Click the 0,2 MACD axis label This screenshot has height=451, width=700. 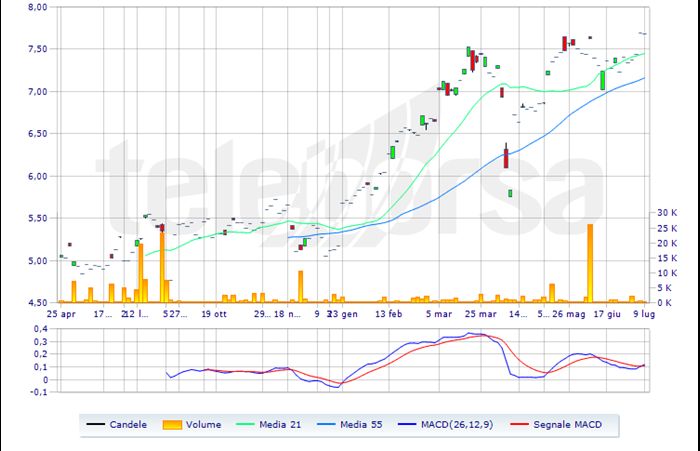[x=40, y=355]
